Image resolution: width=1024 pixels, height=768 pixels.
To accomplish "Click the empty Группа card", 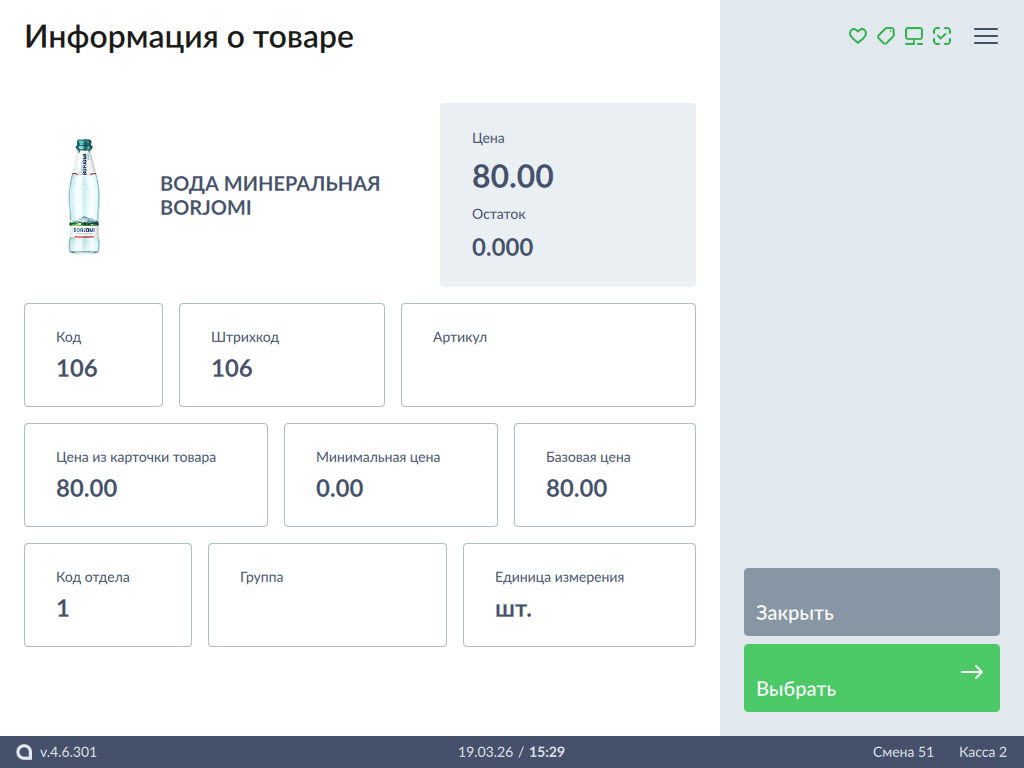I will [327, 595].
